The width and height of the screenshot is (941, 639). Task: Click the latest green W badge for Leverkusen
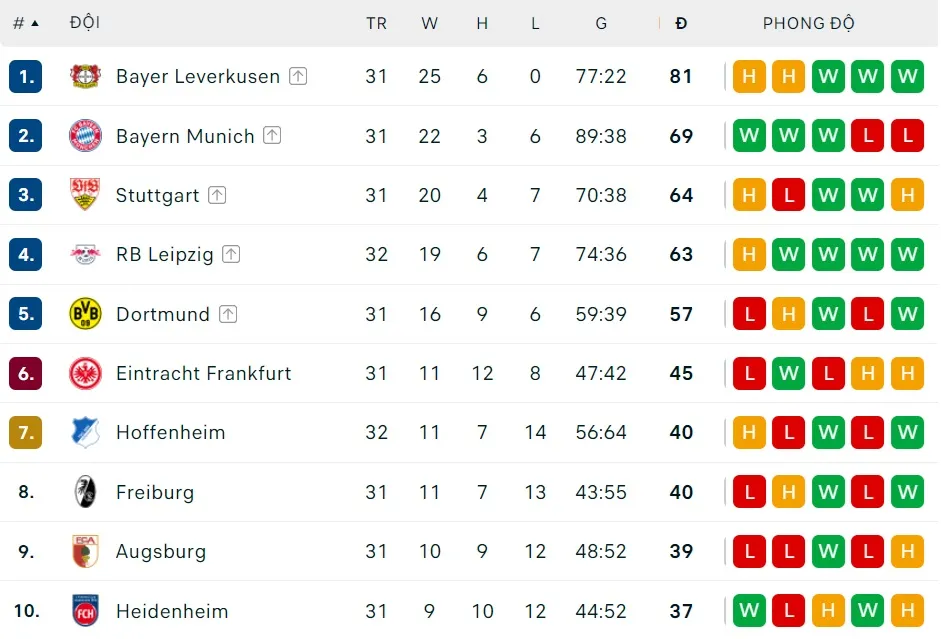[907, 76]
